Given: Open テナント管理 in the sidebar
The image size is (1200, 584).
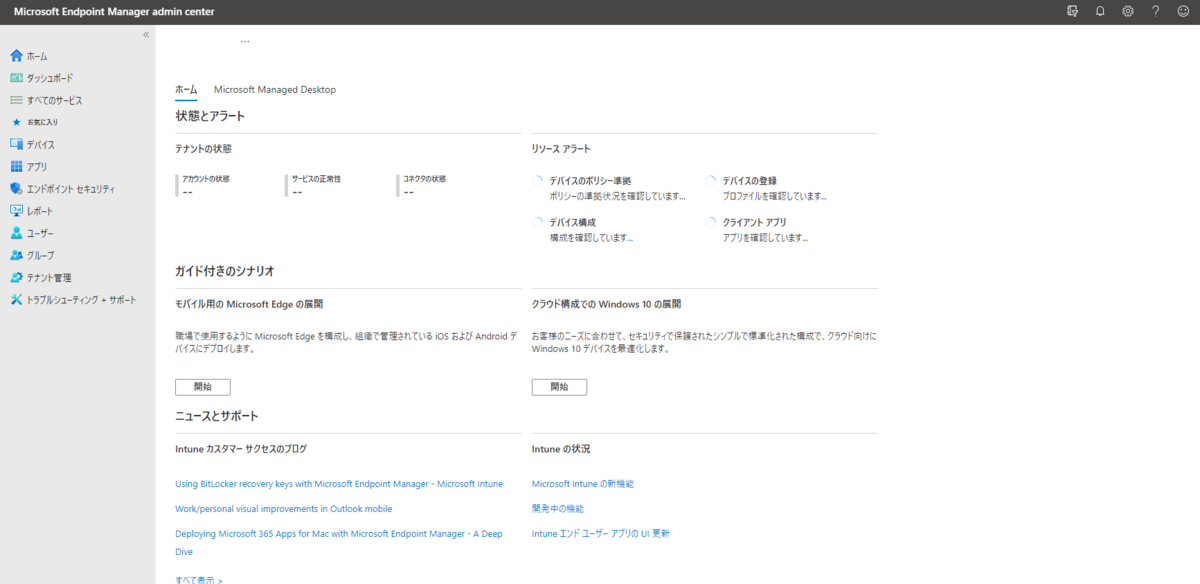Looking at the screenshot, I should (x=49, y=277).
